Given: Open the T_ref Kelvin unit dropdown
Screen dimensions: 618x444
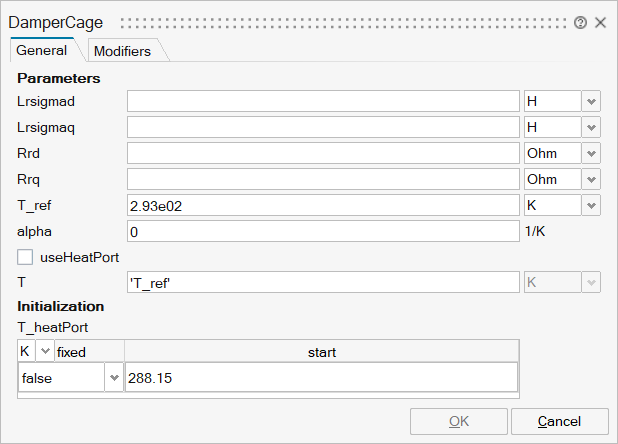Looking at the screenshot, I should pyautogui.click(x=591, y=205).
